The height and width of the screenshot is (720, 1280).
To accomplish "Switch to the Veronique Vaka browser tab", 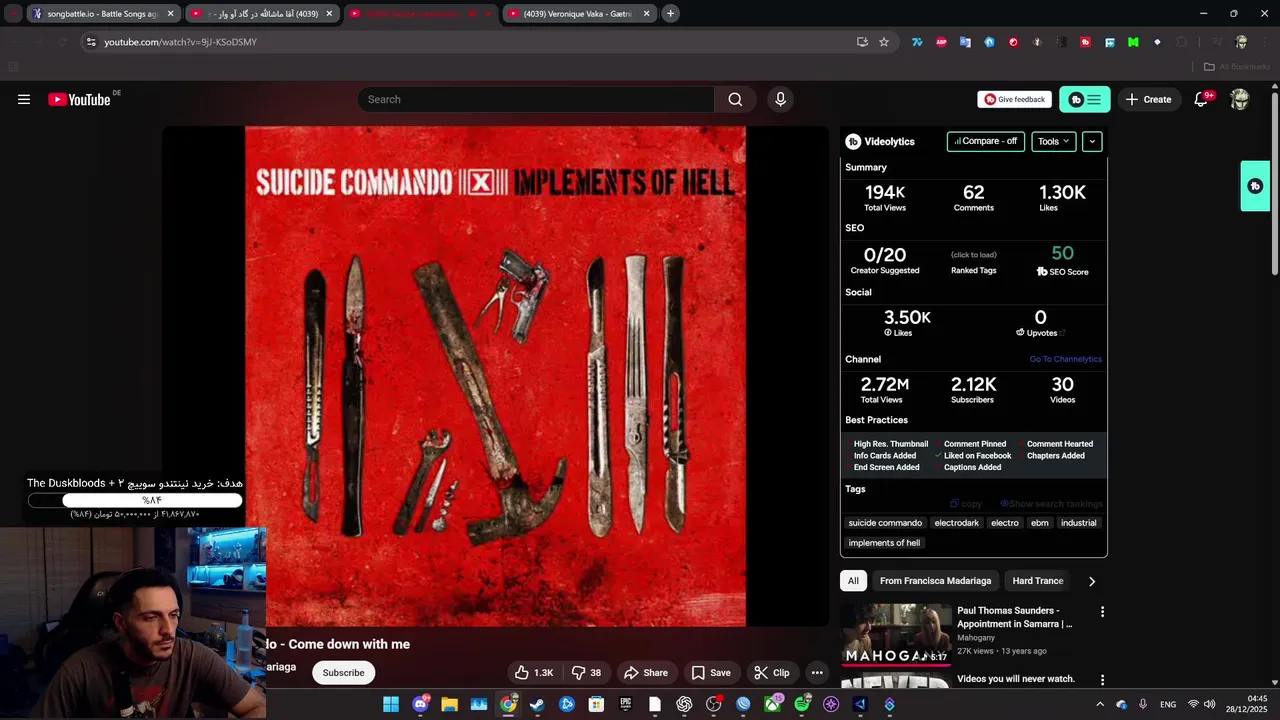I will [578, 14].
